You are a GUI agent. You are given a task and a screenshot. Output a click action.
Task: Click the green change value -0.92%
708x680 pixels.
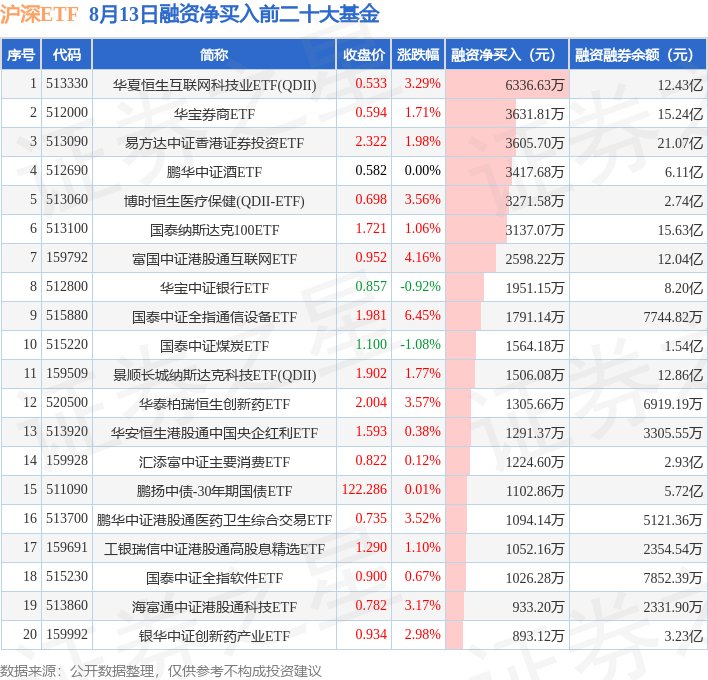[420, 286]
